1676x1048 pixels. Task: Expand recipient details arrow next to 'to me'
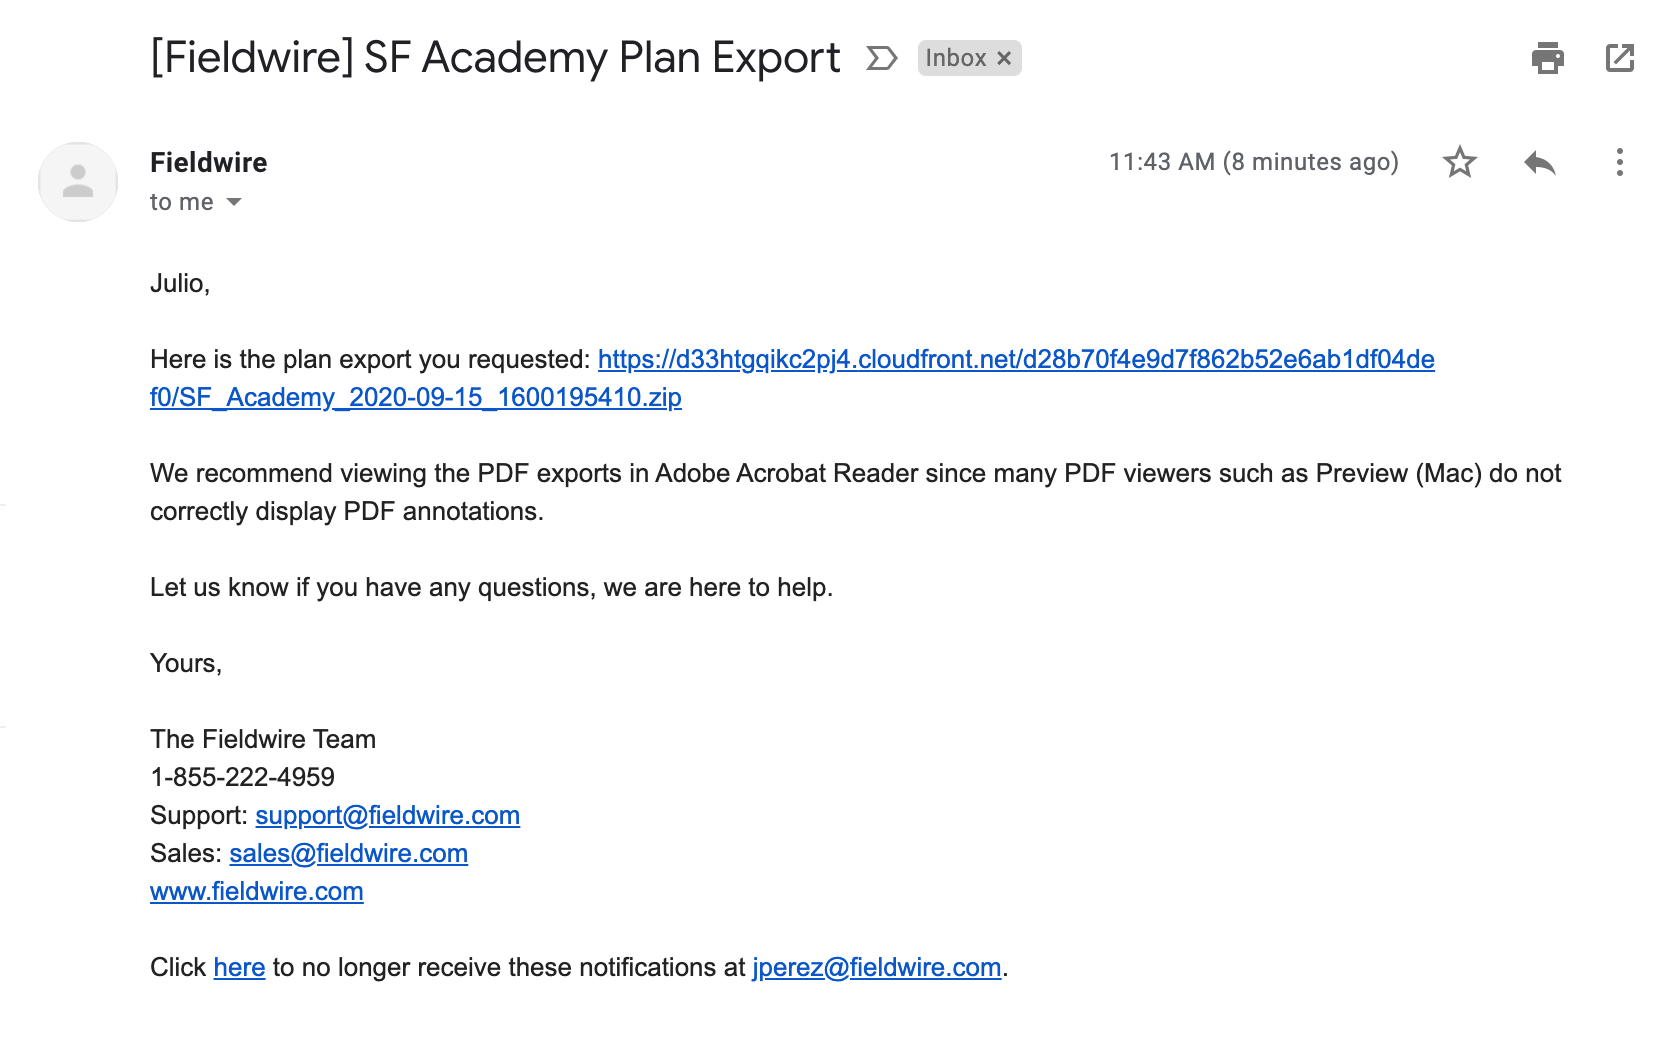(234, 202)
